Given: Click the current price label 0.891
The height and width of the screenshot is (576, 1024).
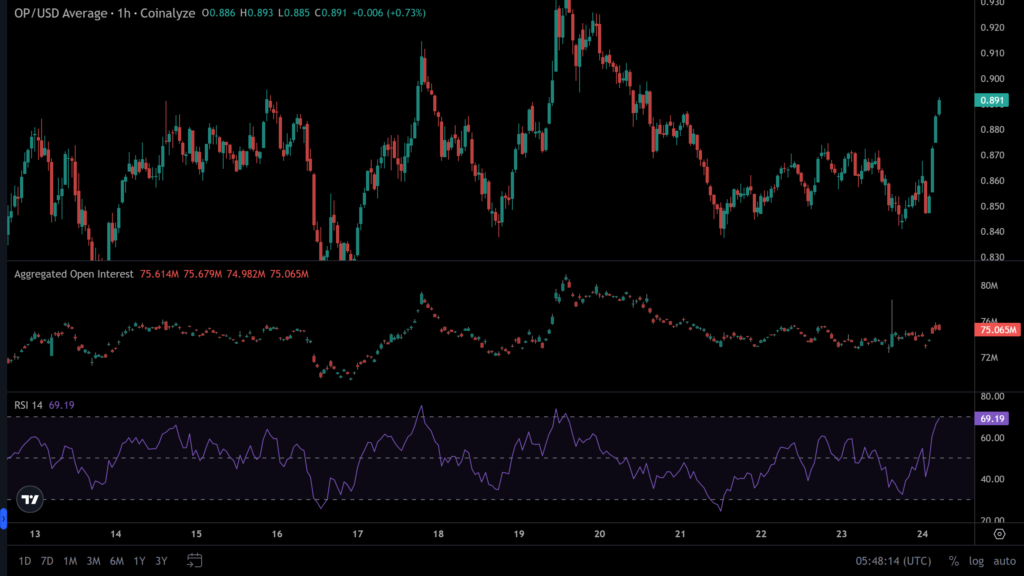Looking at the screenshot, I should click(993, 100).
